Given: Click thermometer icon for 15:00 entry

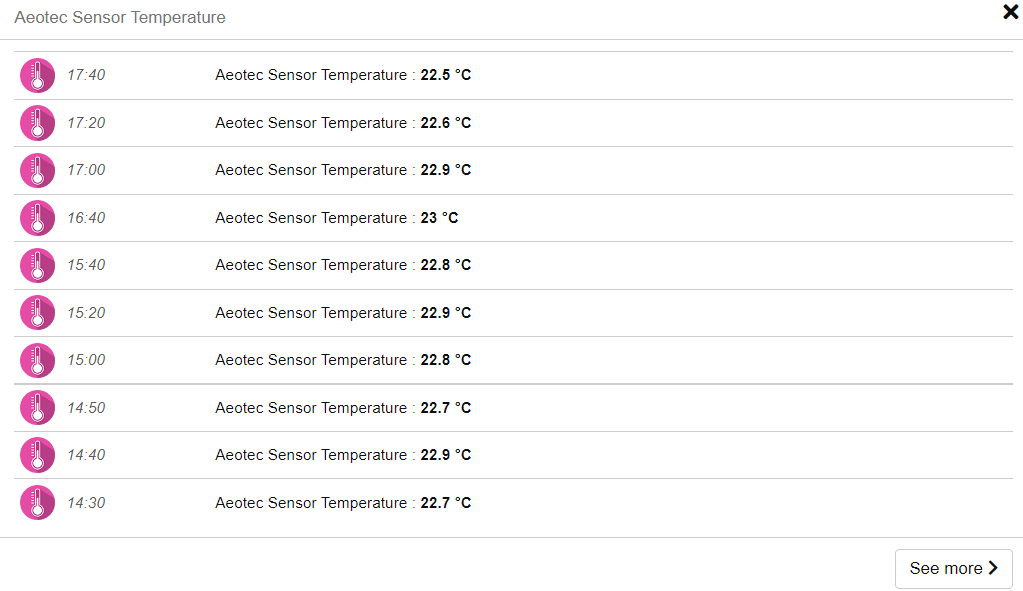Looking at the screenshot, I should point(37,360).
